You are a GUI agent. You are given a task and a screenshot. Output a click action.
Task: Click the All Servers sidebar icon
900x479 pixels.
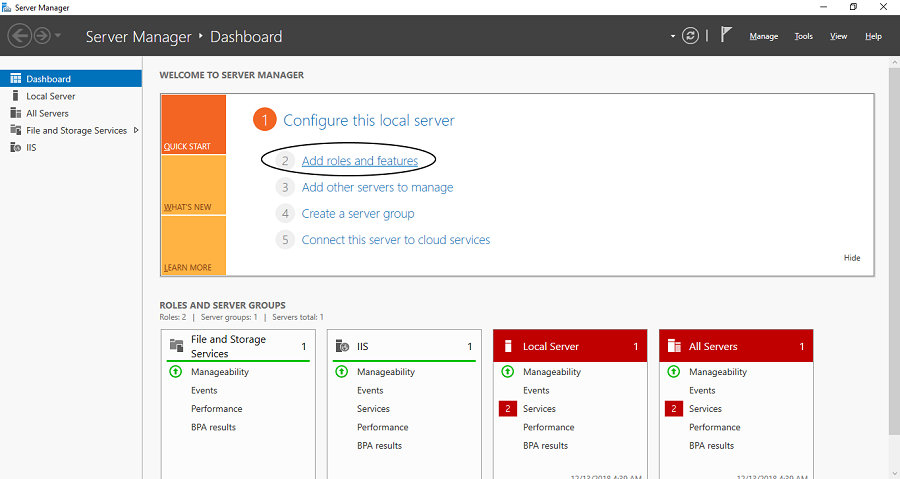click(15, 113)
